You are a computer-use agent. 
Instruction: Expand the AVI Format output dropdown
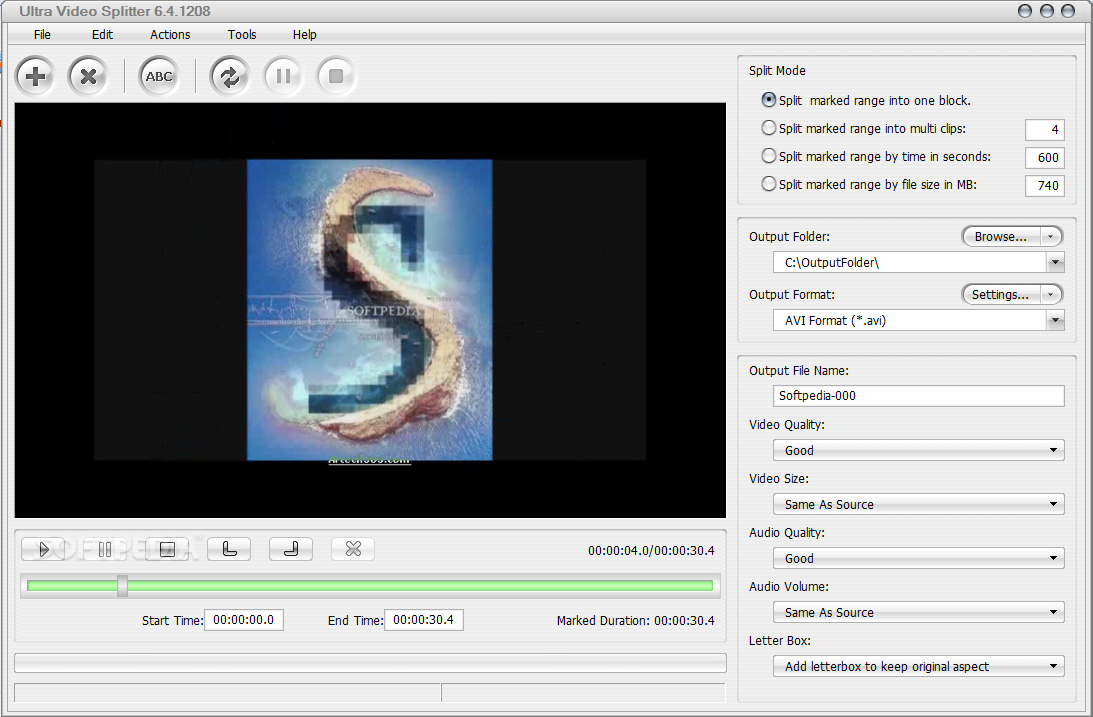point(1055,321)
